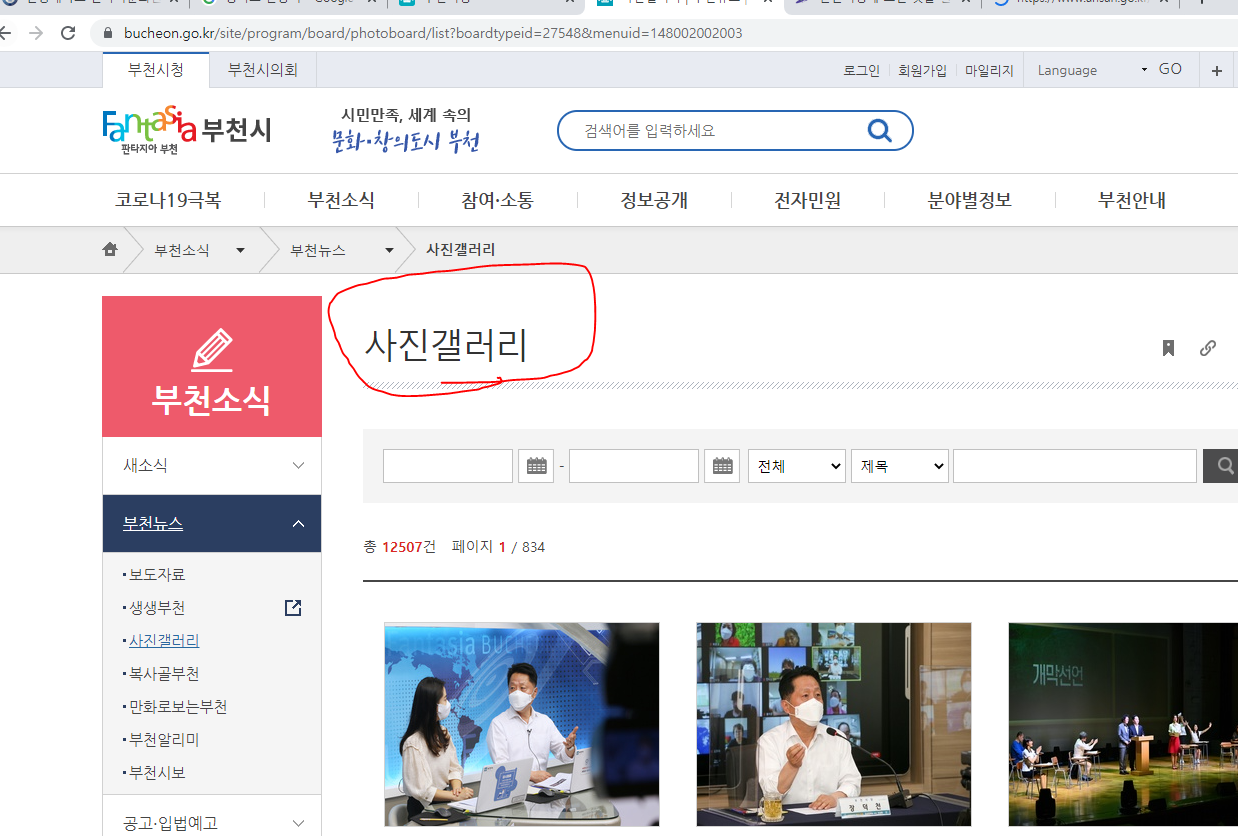Click the 회원가입 link
The width and height of the screenshot is (1238, 836).
point(922,71)
